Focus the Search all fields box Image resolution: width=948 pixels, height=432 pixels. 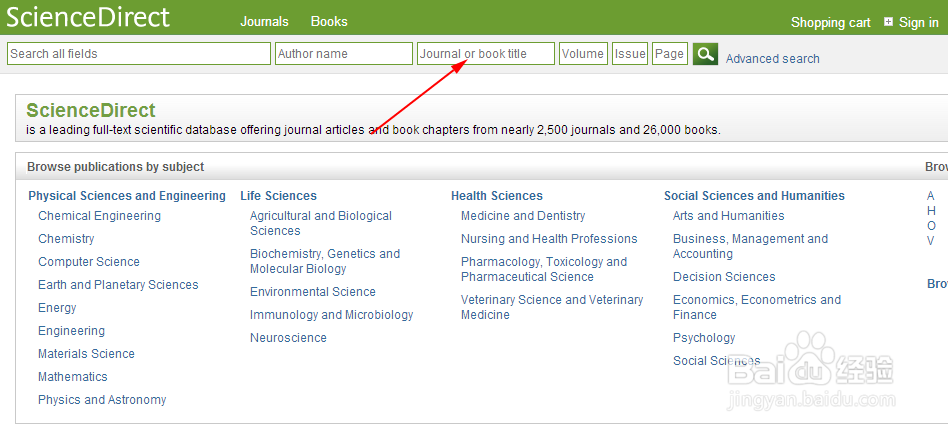point(138,54)
